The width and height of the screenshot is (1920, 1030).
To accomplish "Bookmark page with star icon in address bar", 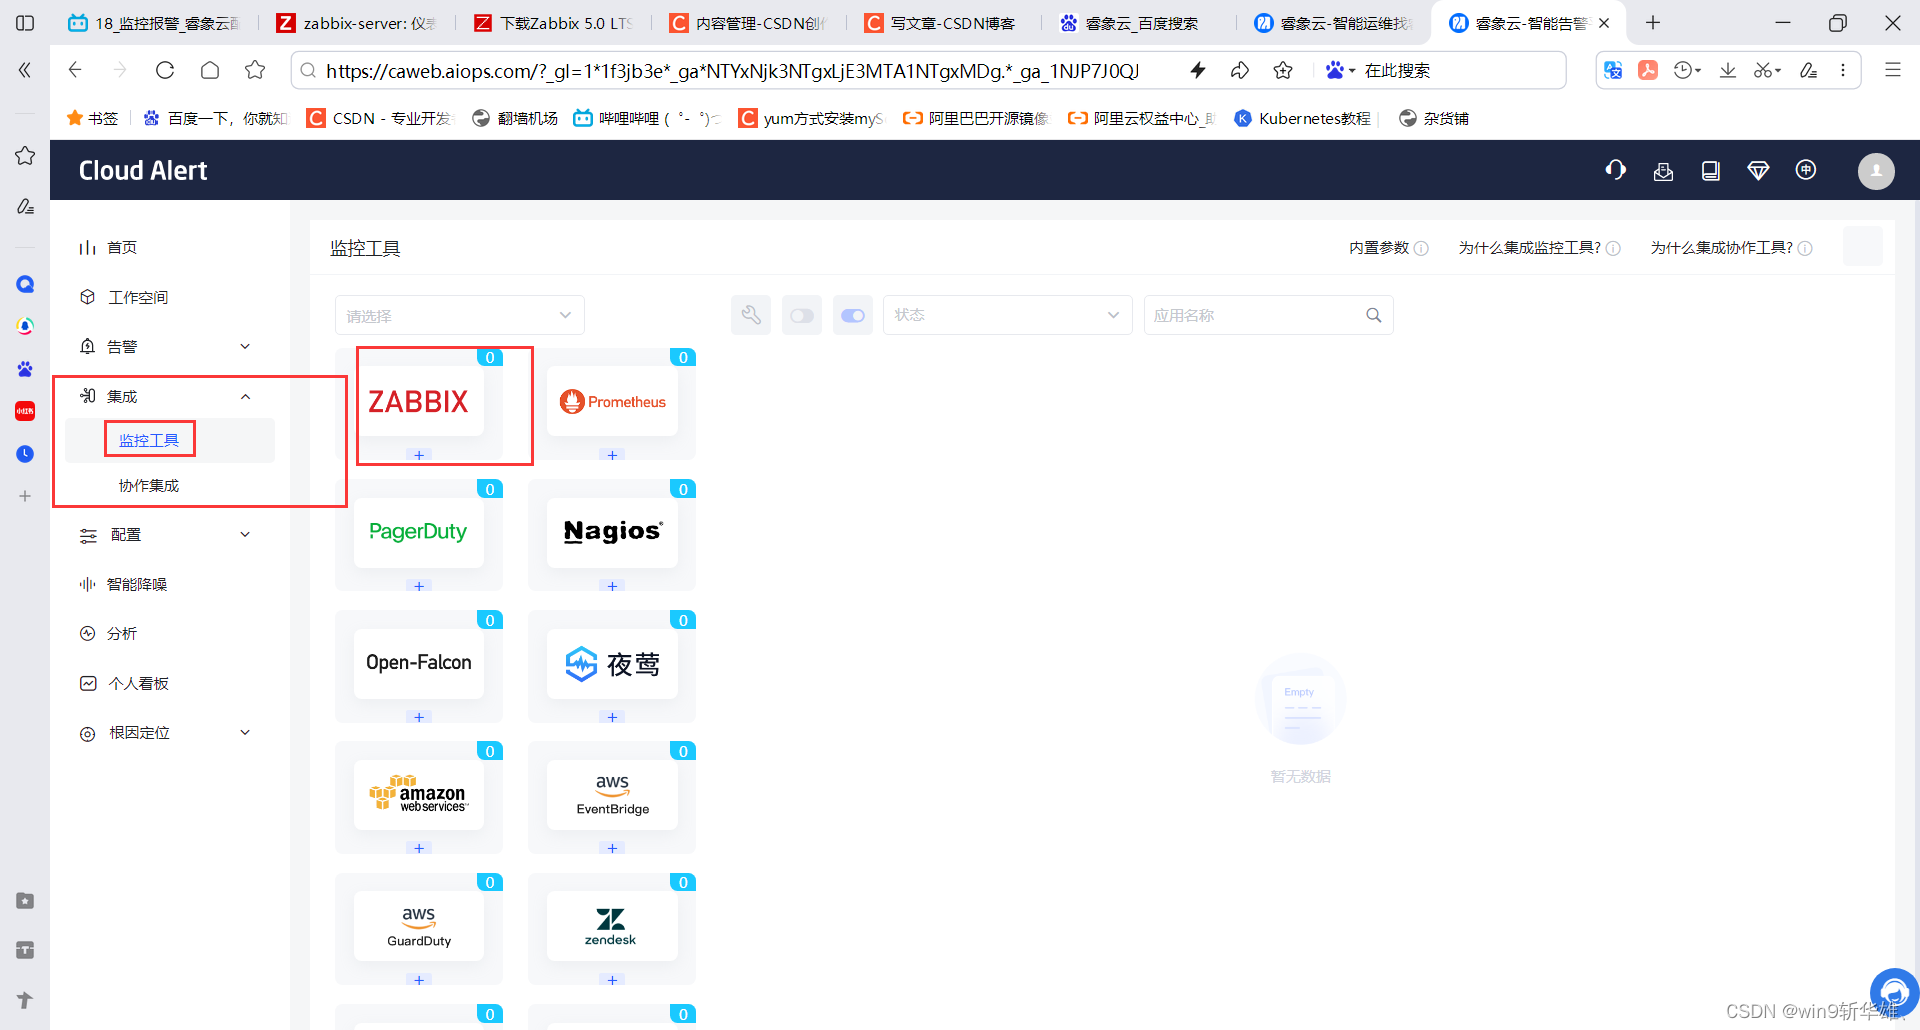I will 1283,70.
